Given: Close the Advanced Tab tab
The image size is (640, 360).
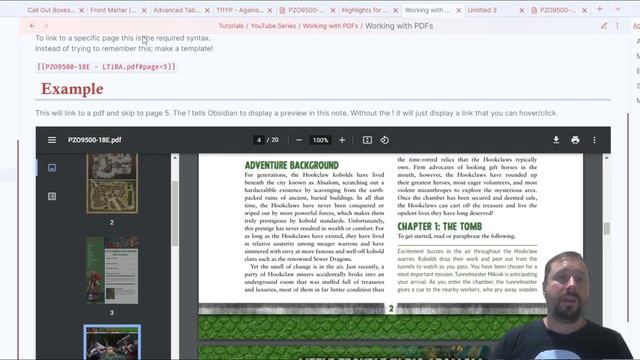Looking at the screenshot, I should pyautogui.click(x=207, y=10).
